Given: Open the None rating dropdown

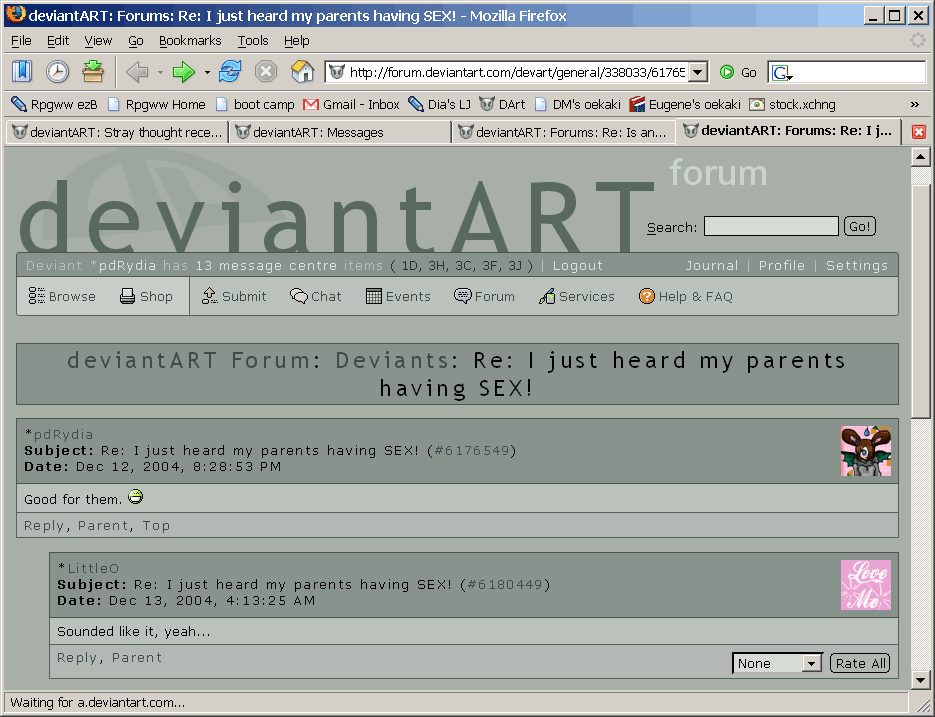Looking at the screenshot, I should [x=778, y=663].
